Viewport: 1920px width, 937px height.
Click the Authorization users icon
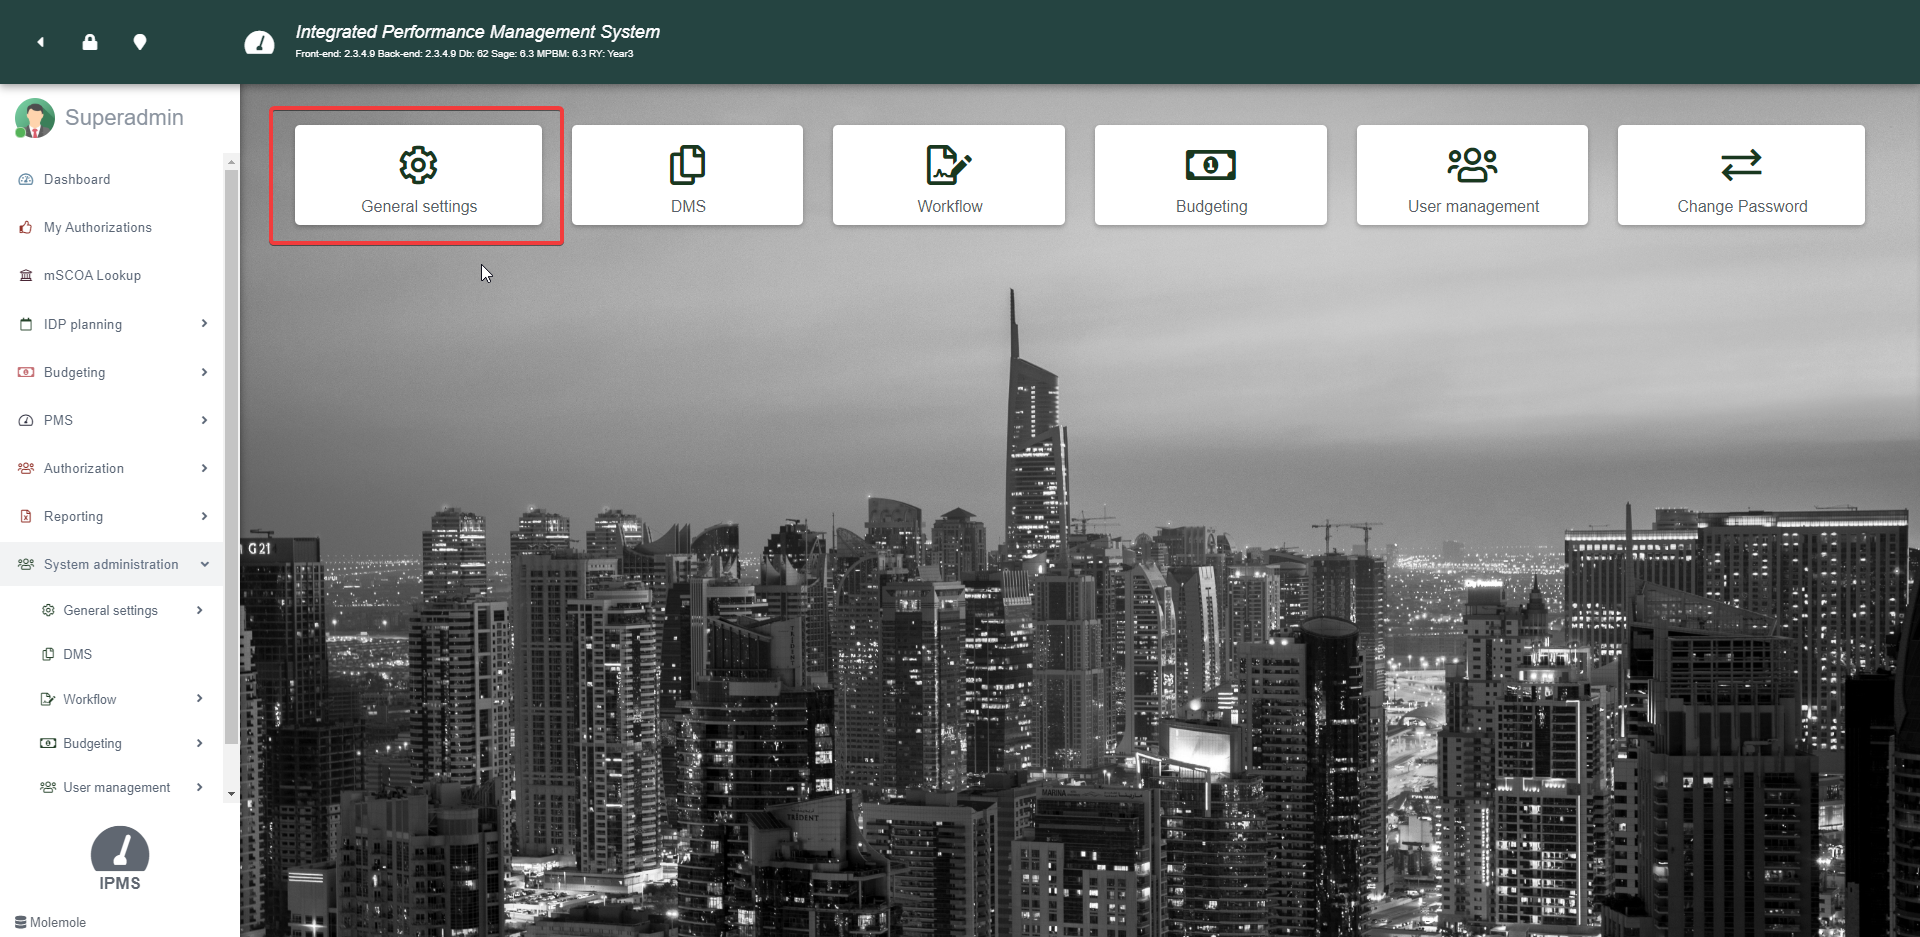click(x=26, y=468)
